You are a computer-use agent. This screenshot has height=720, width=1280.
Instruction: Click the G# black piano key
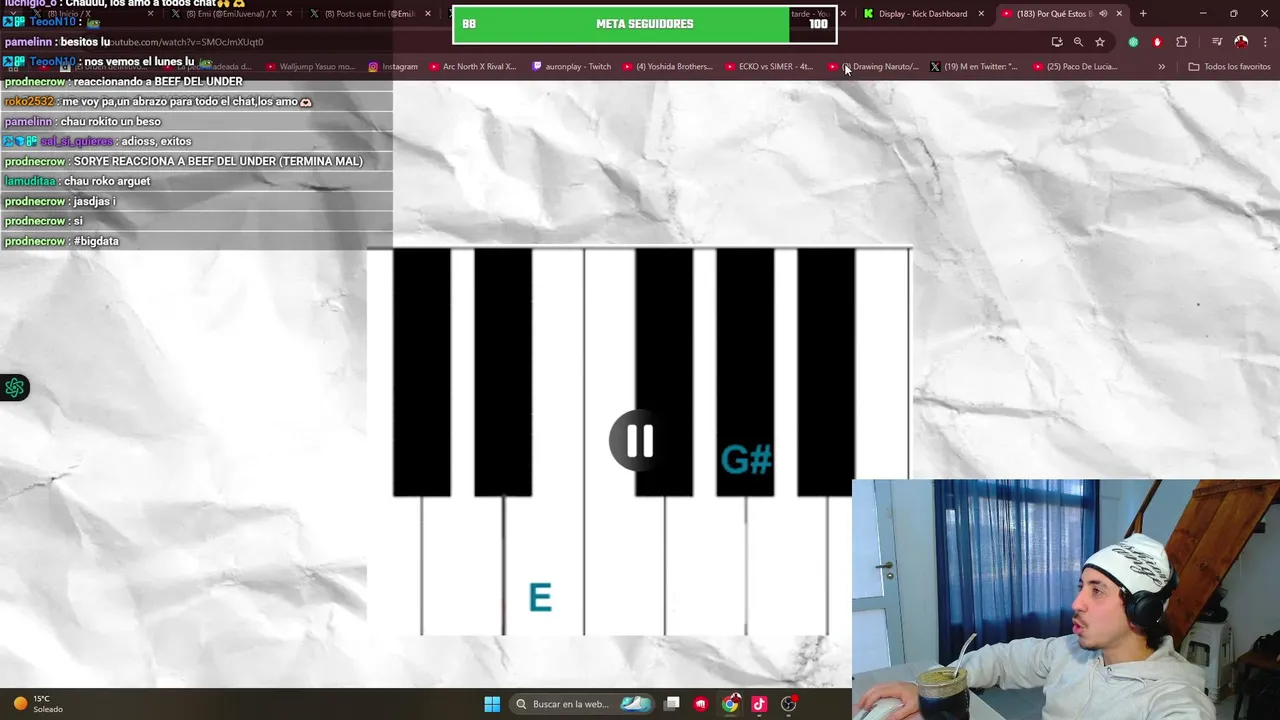tap(745, 373)
